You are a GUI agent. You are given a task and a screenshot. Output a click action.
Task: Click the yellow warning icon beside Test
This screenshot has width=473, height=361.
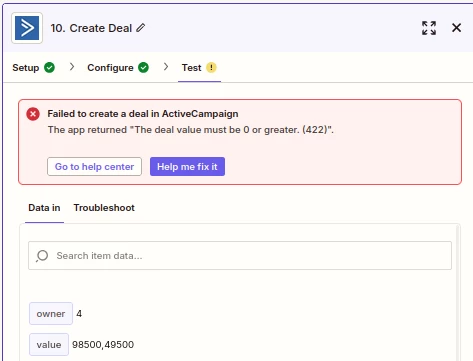coord(211,67)
